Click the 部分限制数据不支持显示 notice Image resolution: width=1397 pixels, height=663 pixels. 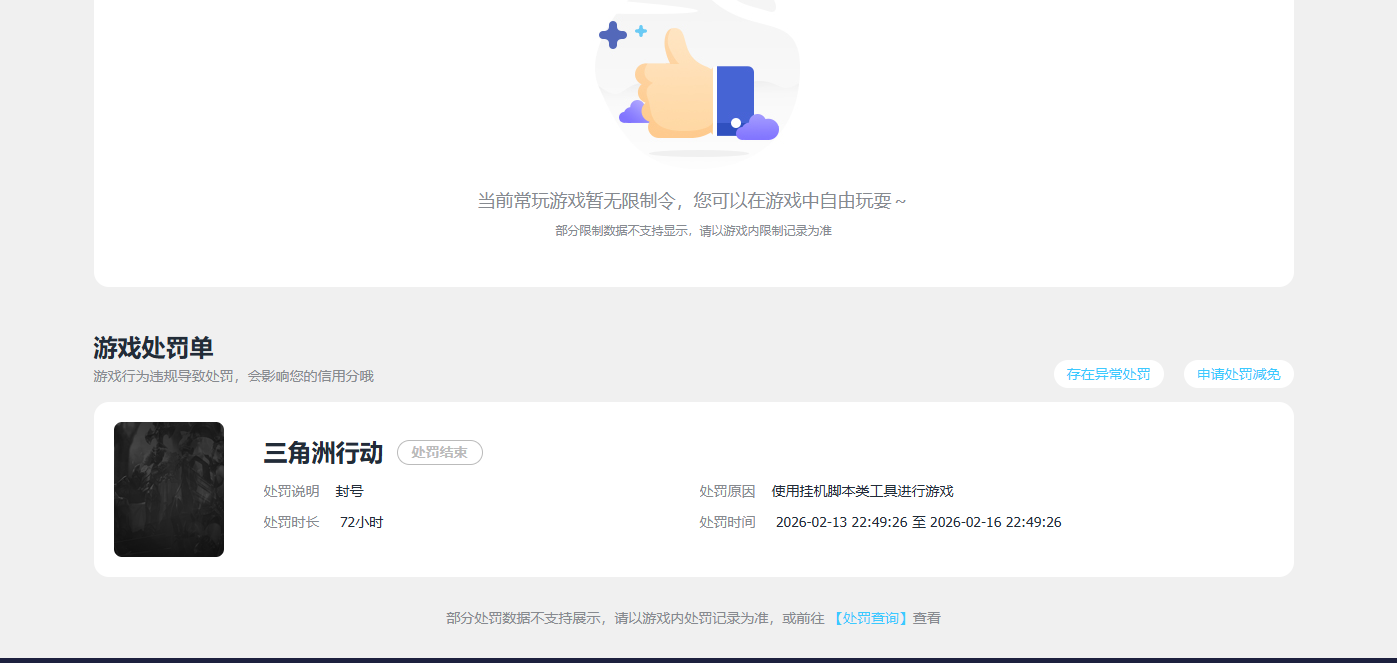694,231
